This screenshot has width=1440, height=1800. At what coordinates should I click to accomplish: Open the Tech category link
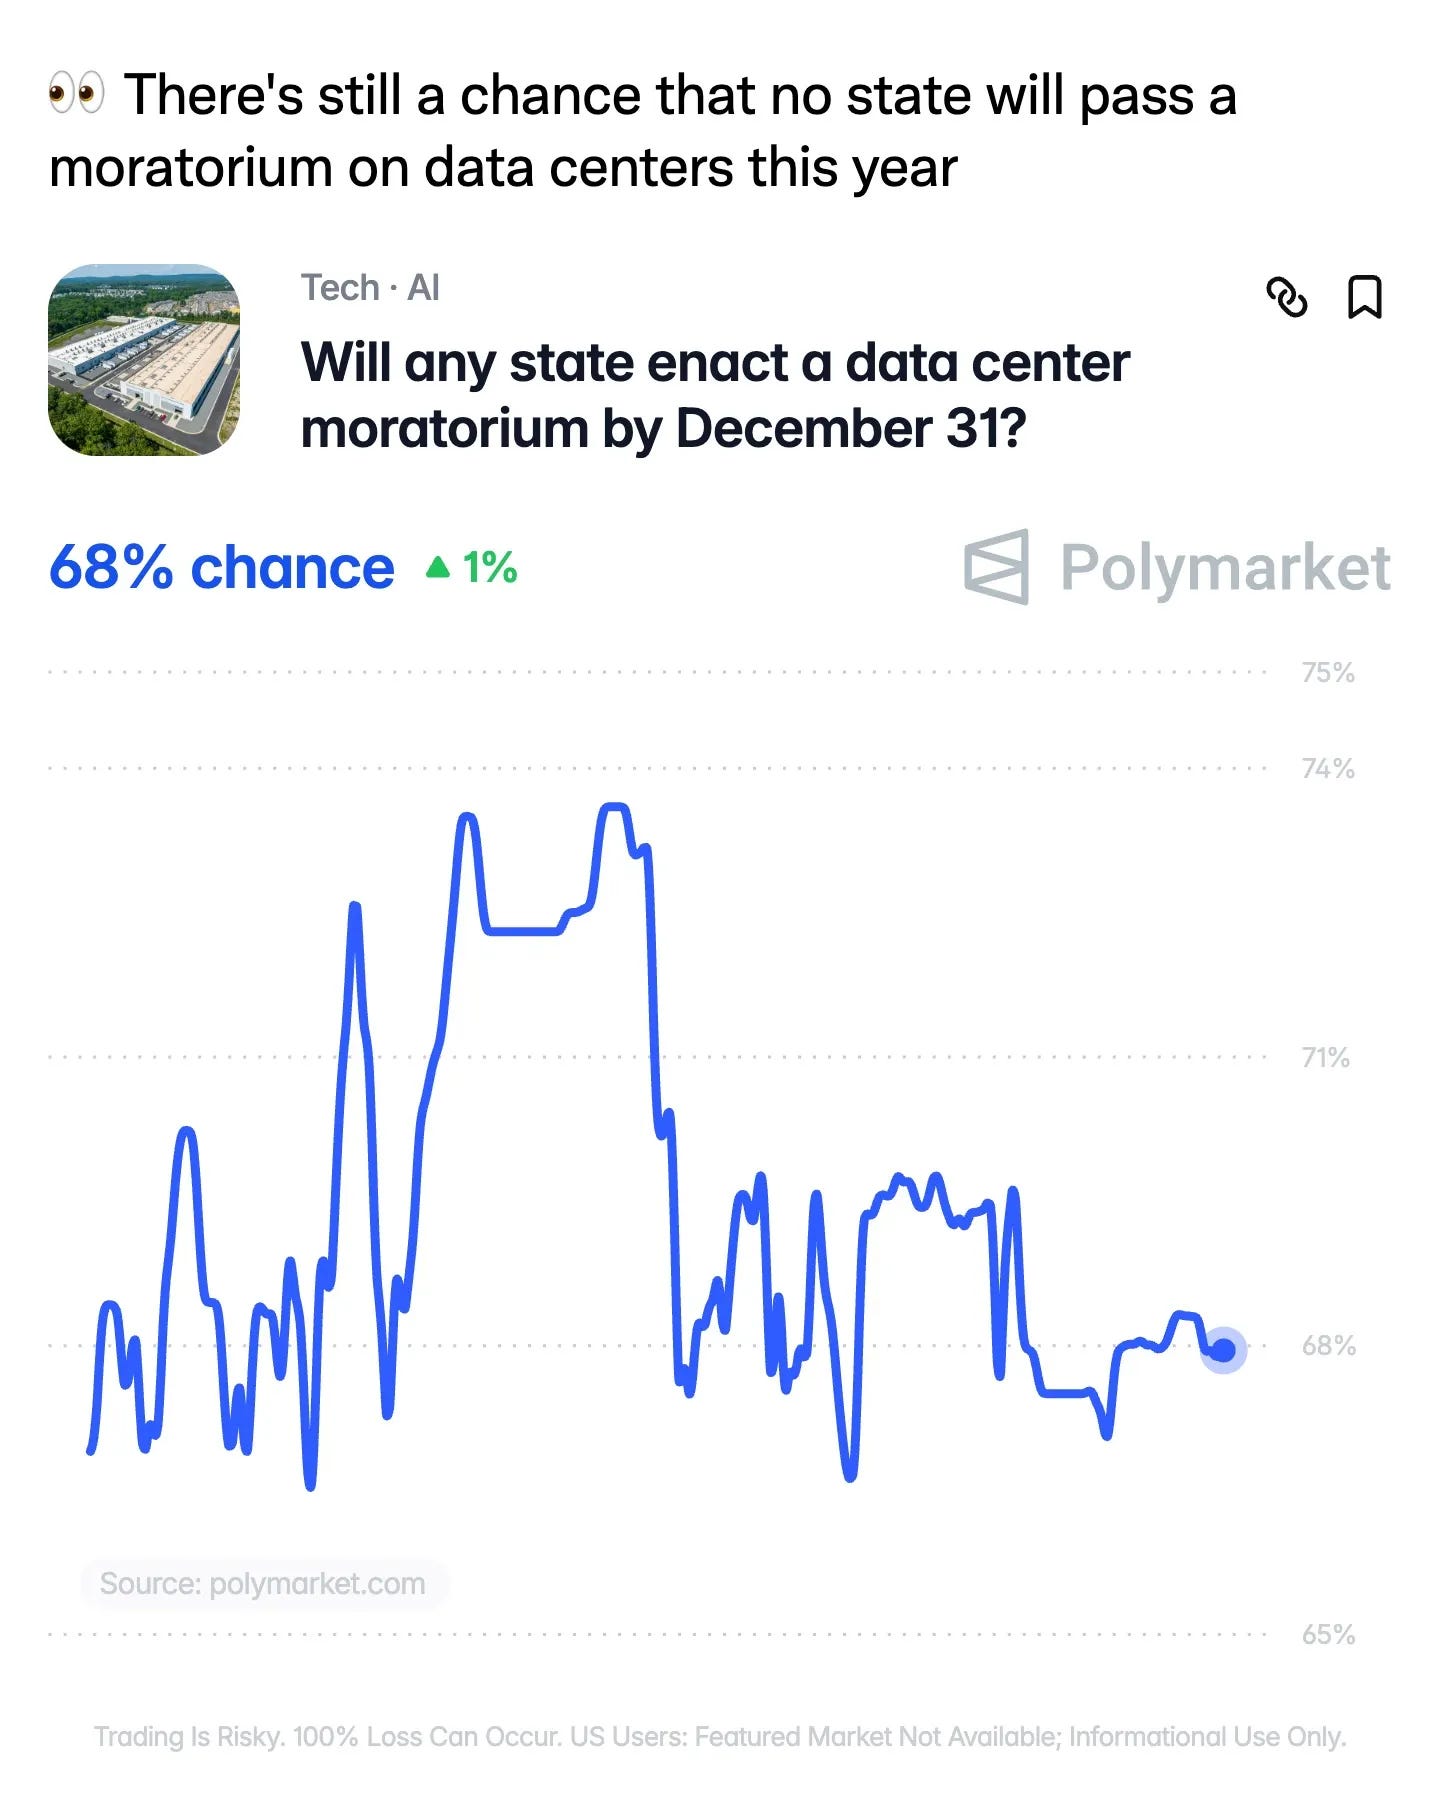[340, 288]
